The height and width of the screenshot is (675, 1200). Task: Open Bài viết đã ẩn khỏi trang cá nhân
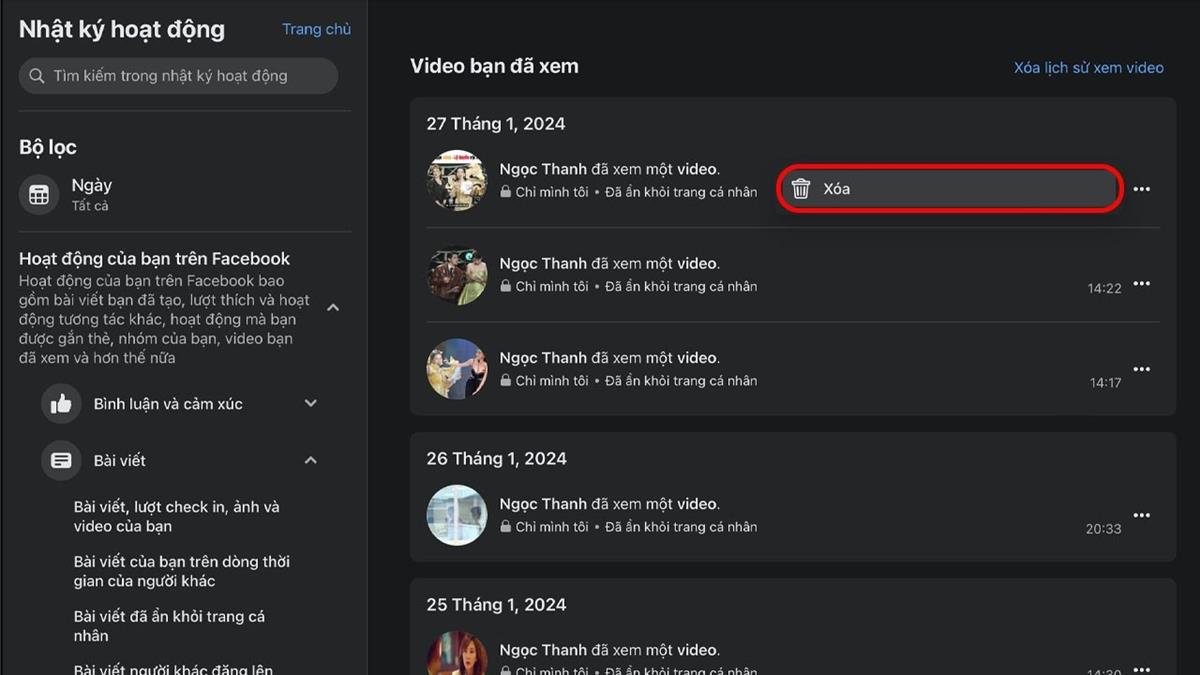(x=169, y=626)
